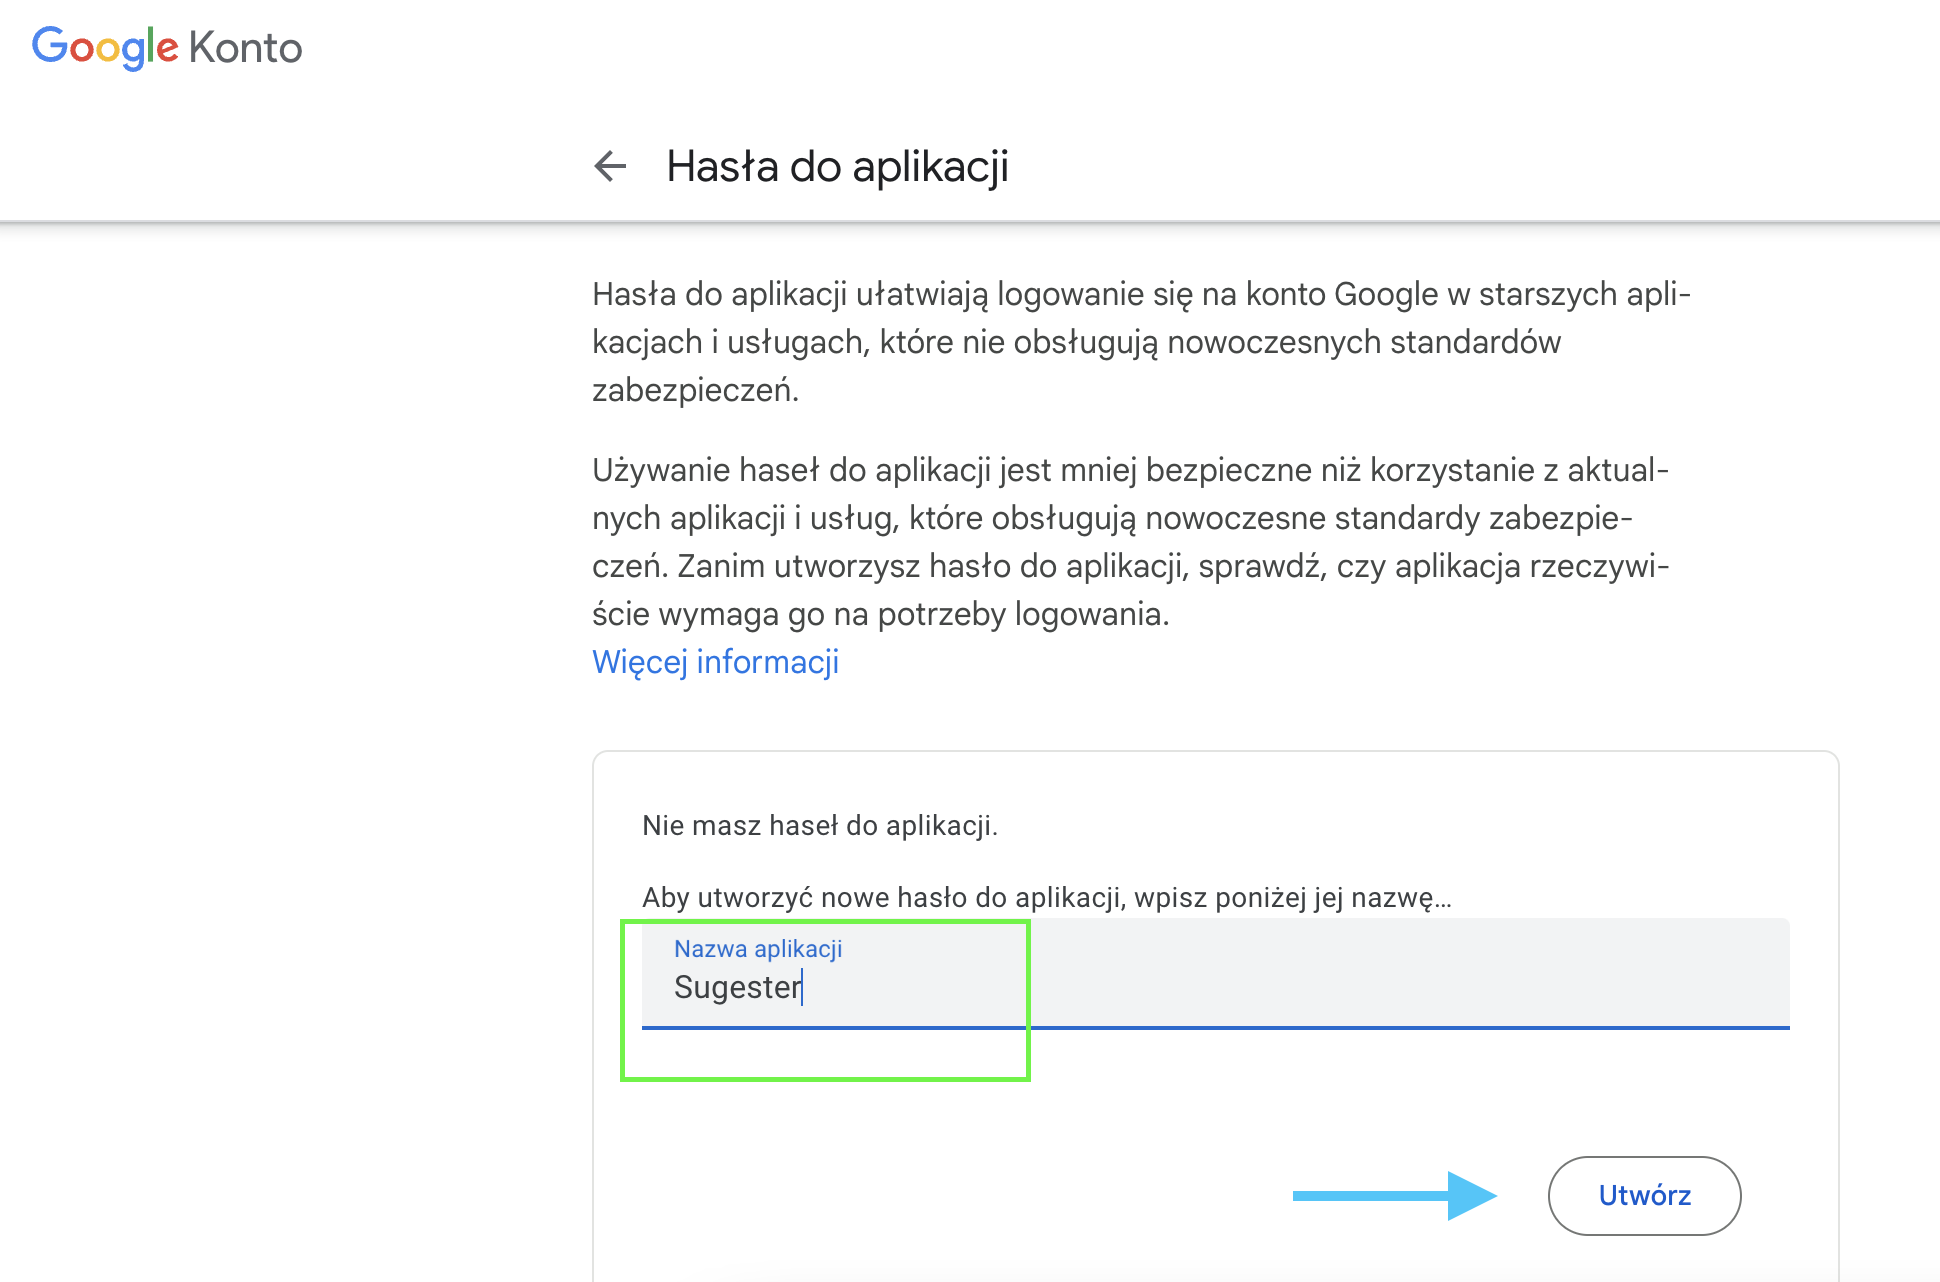Click the back chevron beside Hasła do aplikacji

609,166
